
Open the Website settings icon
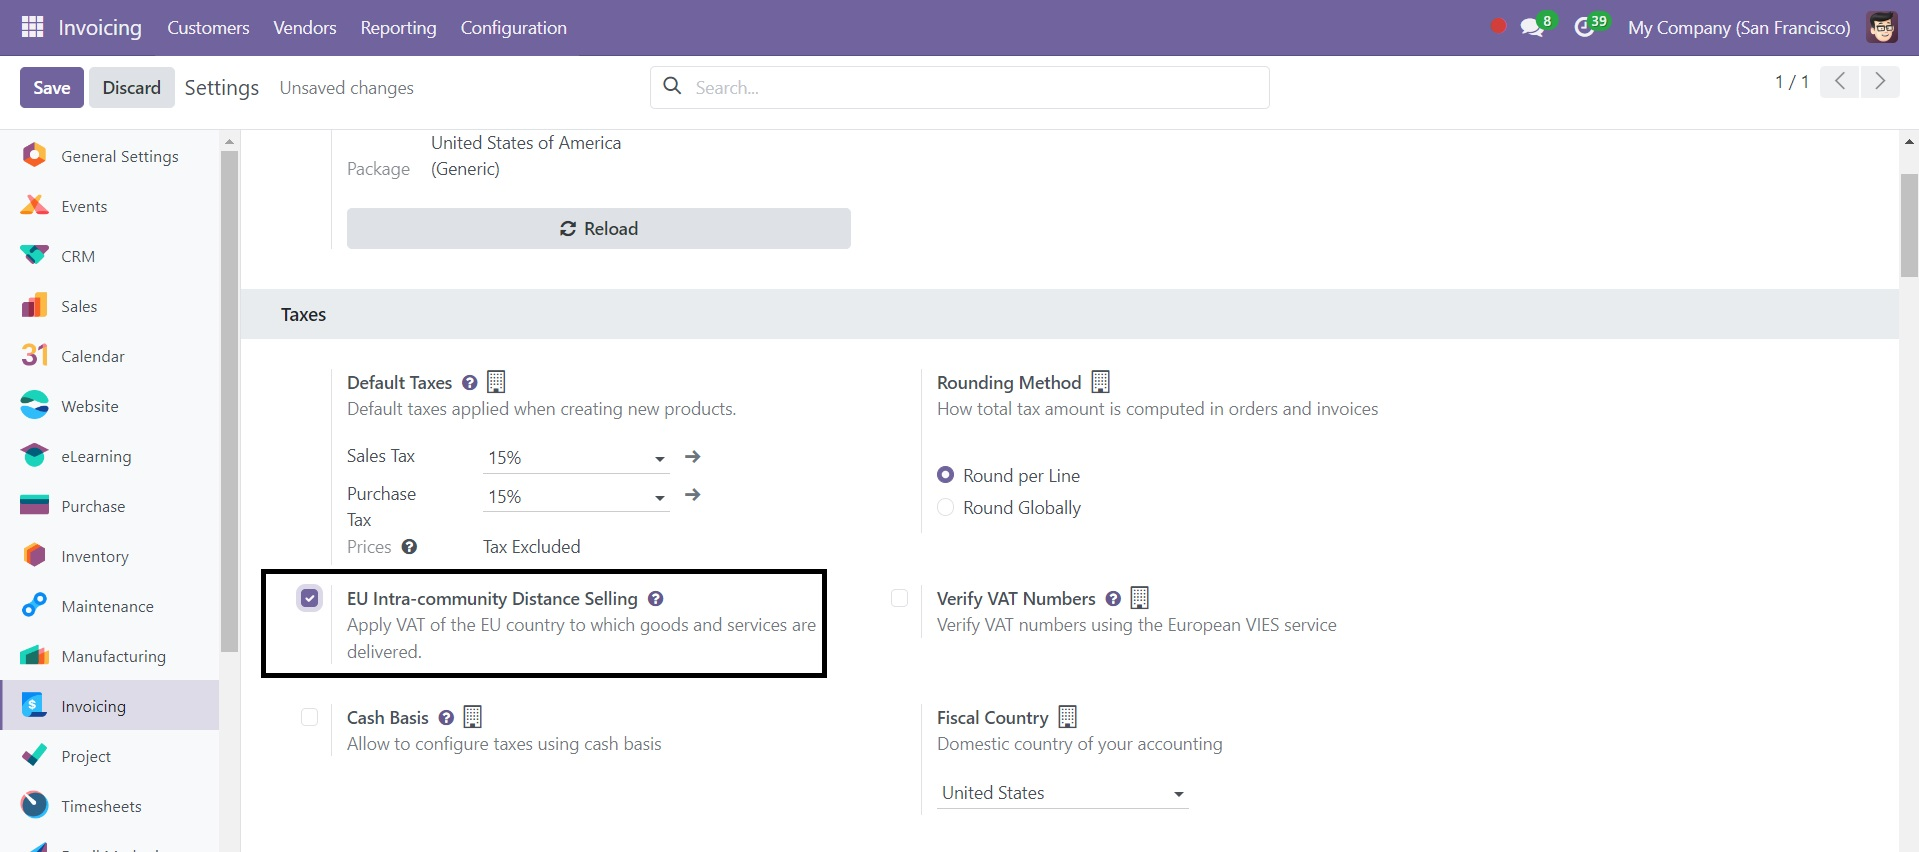34,405
